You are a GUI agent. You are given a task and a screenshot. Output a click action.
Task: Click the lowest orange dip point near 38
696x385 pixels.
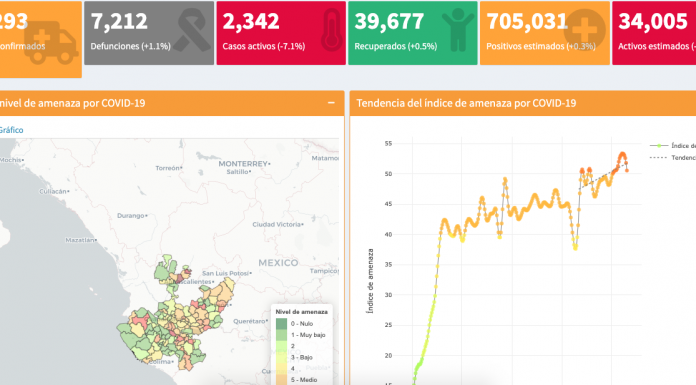pos(575,248)
